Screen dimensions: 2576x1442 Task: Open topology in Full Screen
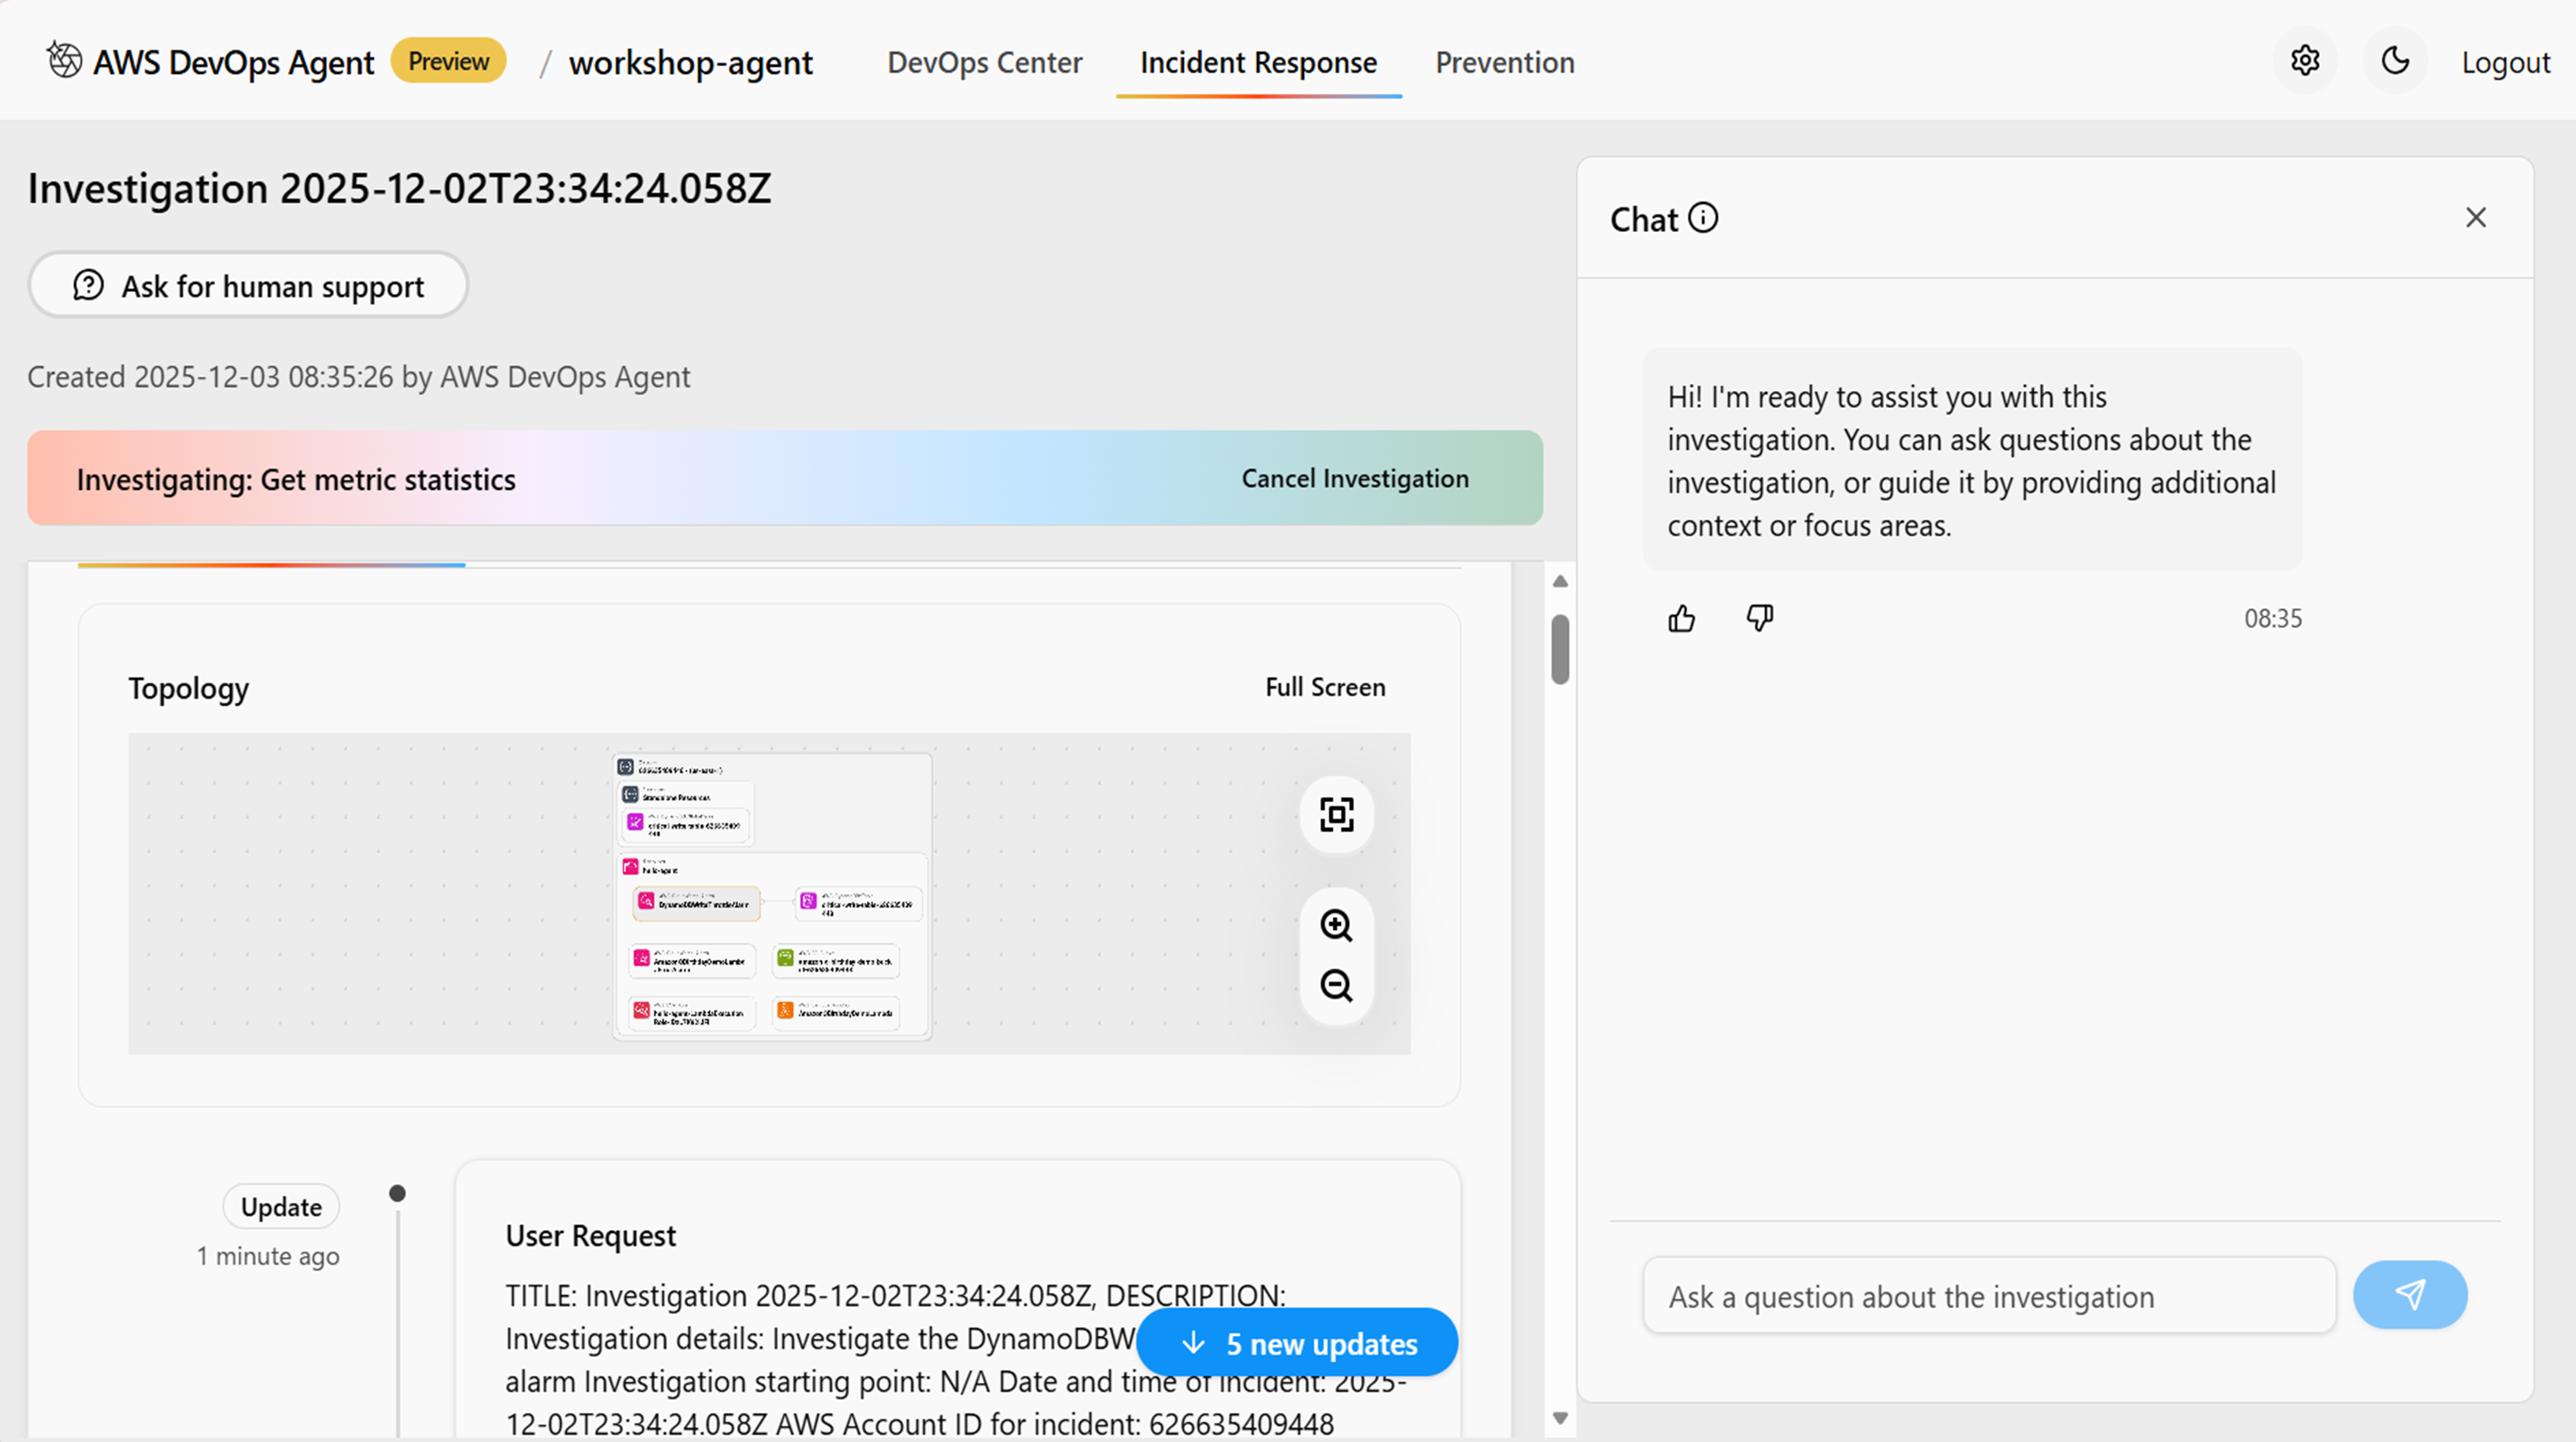[1325, 687]
